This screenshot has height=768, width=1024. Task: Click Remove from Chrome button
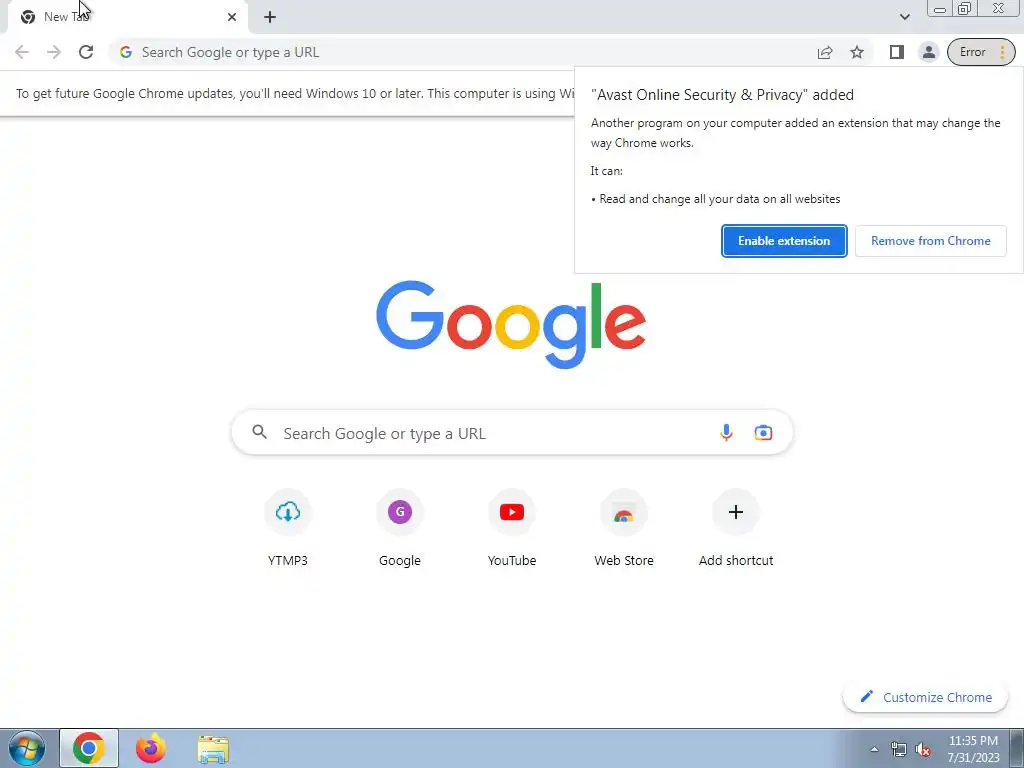tap(931, 241)
